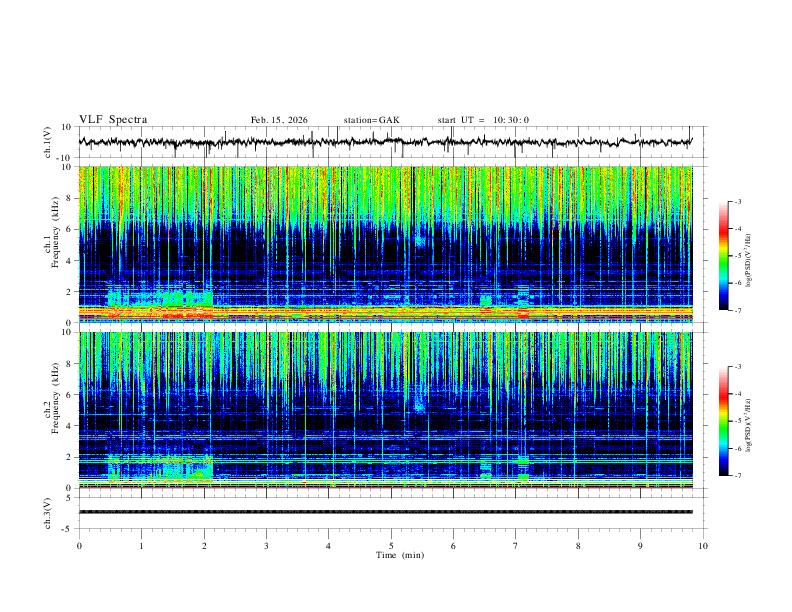
Task: Click the "6" kHz tick on ch.1 frequency axis
Action: [x=69, y=229]
